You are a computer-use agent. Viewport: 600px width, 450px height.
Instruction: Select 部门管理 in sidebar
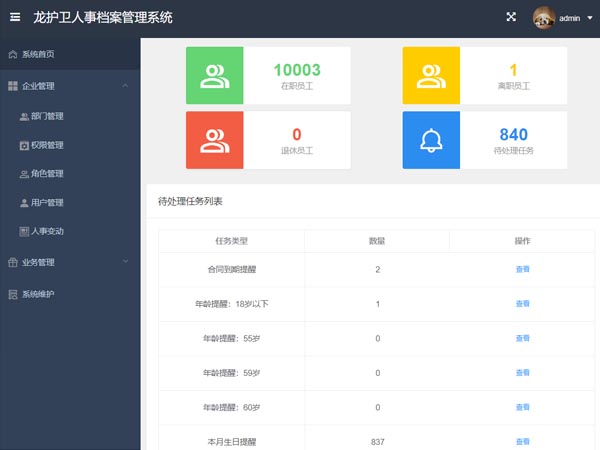coord(47,116)
